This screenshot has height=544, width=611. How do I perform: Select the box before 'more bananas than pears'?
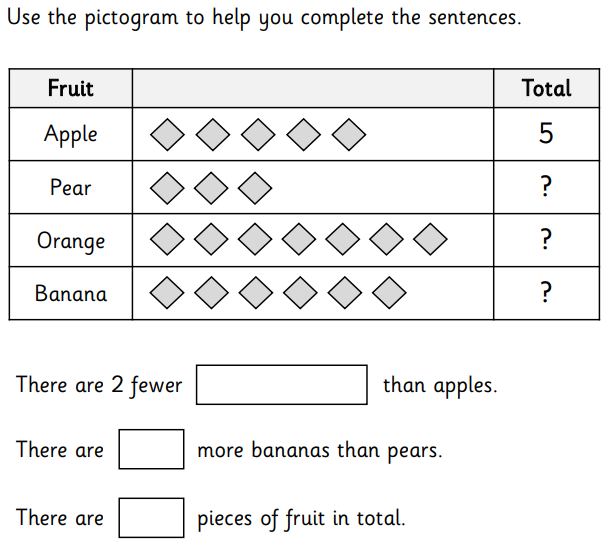point(151,449)
